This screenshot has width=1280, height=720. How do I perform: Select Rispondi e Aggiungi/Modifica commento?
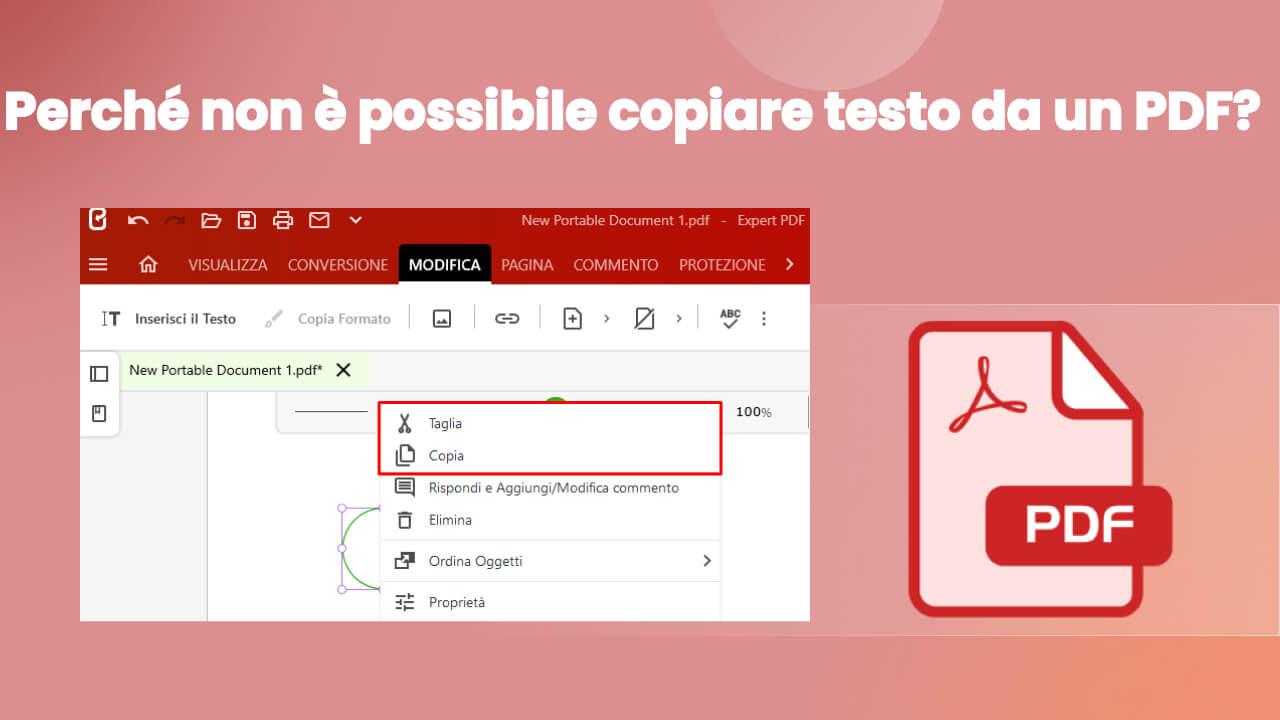(x=550, y=488)
